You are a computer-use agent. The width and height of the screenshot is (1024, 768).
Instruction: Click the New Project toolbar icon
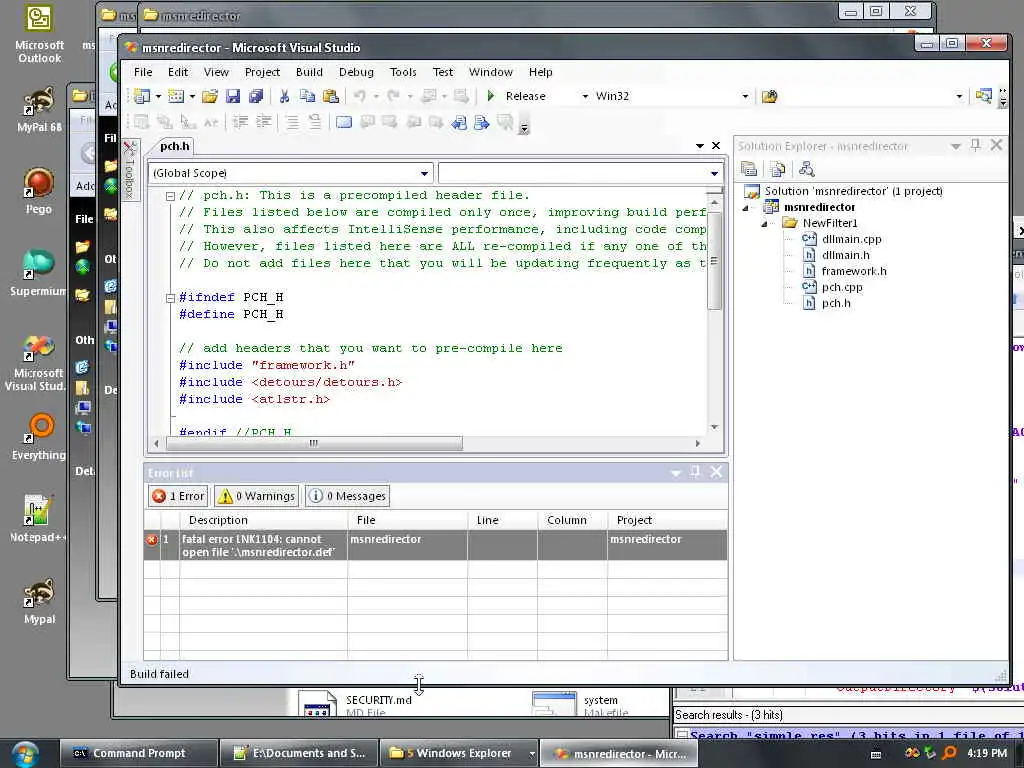[x=142, y=96]
